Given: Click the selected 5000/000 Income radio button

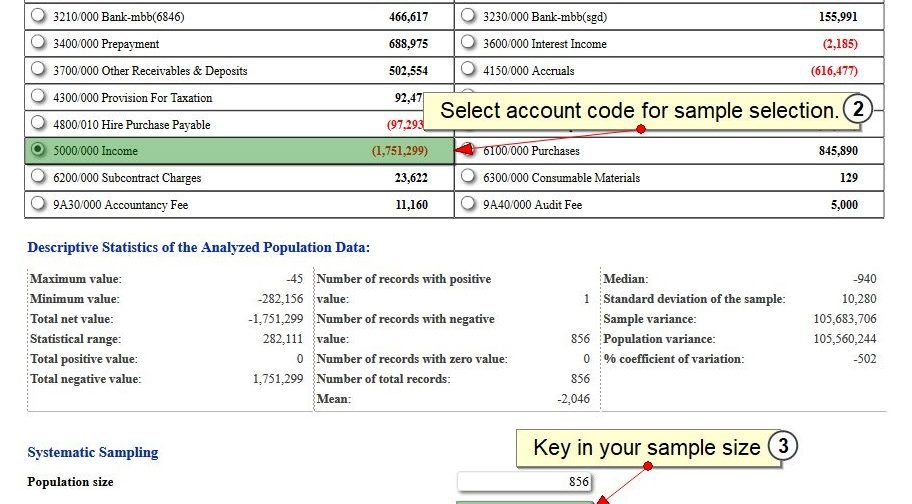Looking at the screenshot, I should pyautogui.click(x=38, y=149).
